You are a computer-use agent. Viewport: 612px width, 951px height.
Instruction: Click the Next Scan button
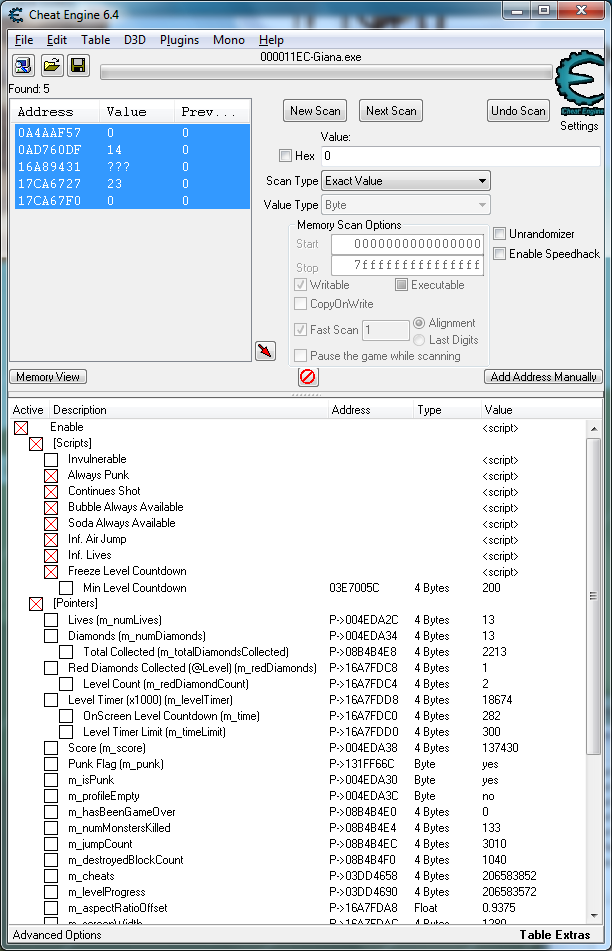(x=391, y=111)
